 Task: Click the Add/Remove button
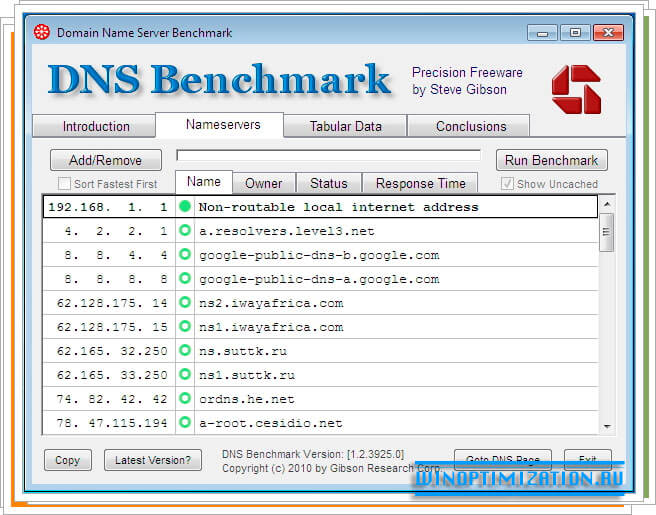[106, 160]
